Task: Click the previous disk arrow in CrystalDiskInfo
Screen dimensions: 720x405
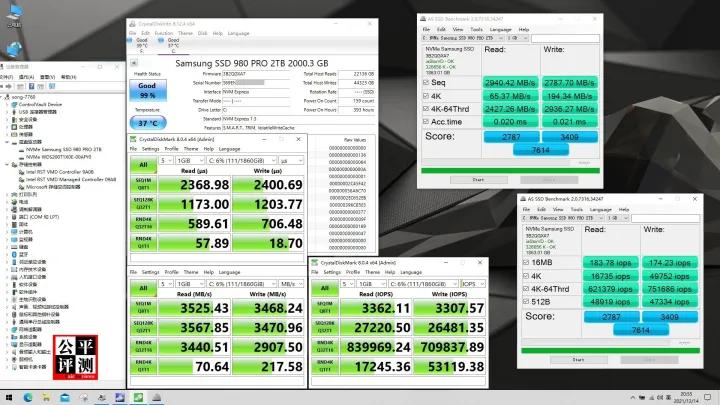Action: [134, 63]
